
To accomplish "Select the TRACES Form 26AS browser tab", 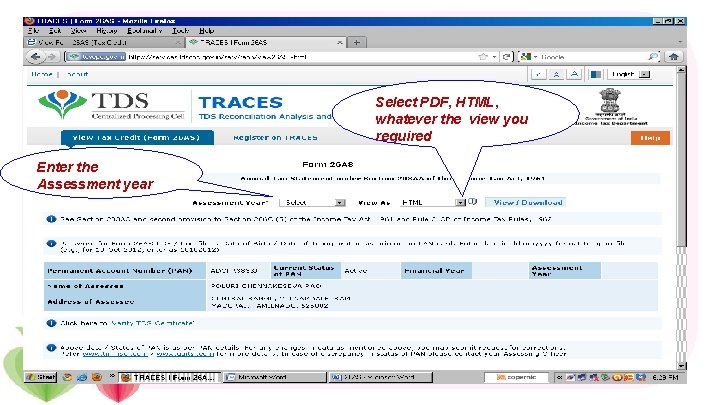I will [266, 42].
